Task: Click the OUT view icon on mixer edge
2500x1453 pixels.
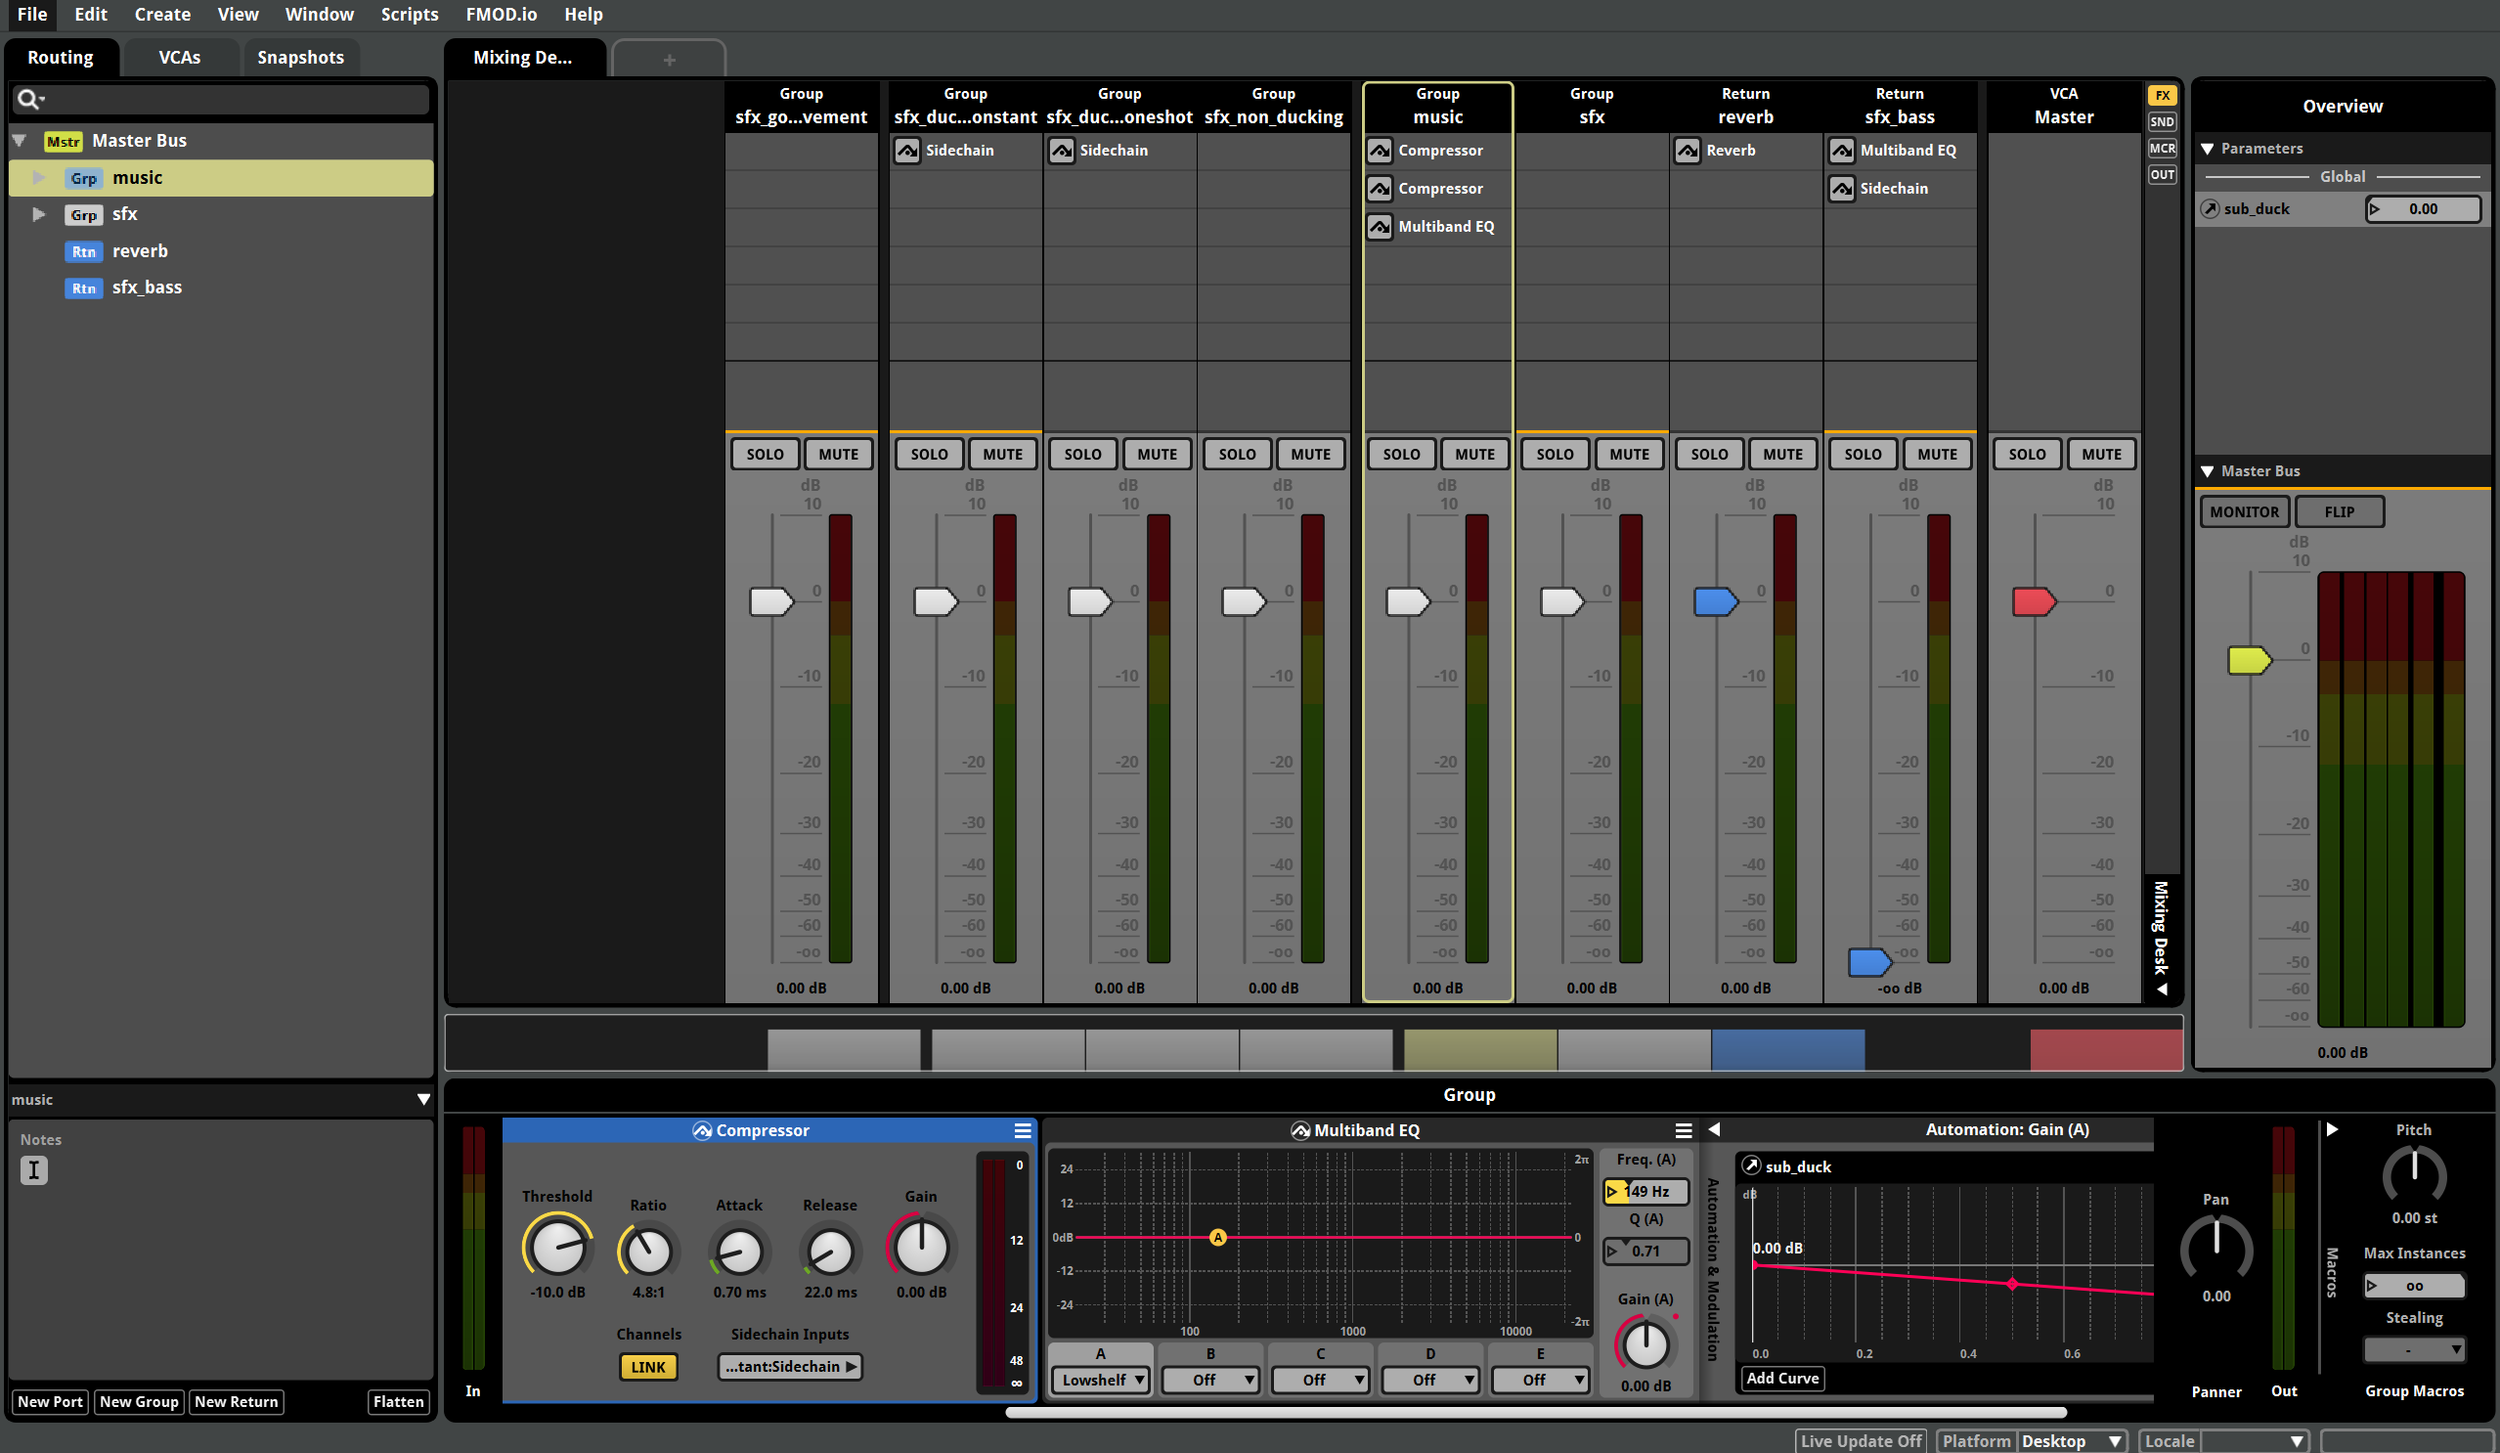Action: coord(2161,175)
